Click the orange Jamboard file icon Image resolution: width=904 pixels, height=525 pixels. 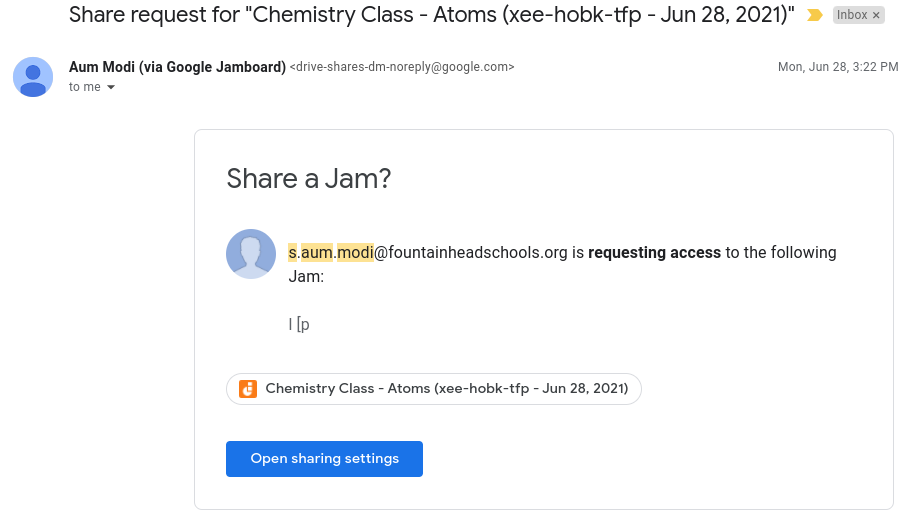[248, 389]
